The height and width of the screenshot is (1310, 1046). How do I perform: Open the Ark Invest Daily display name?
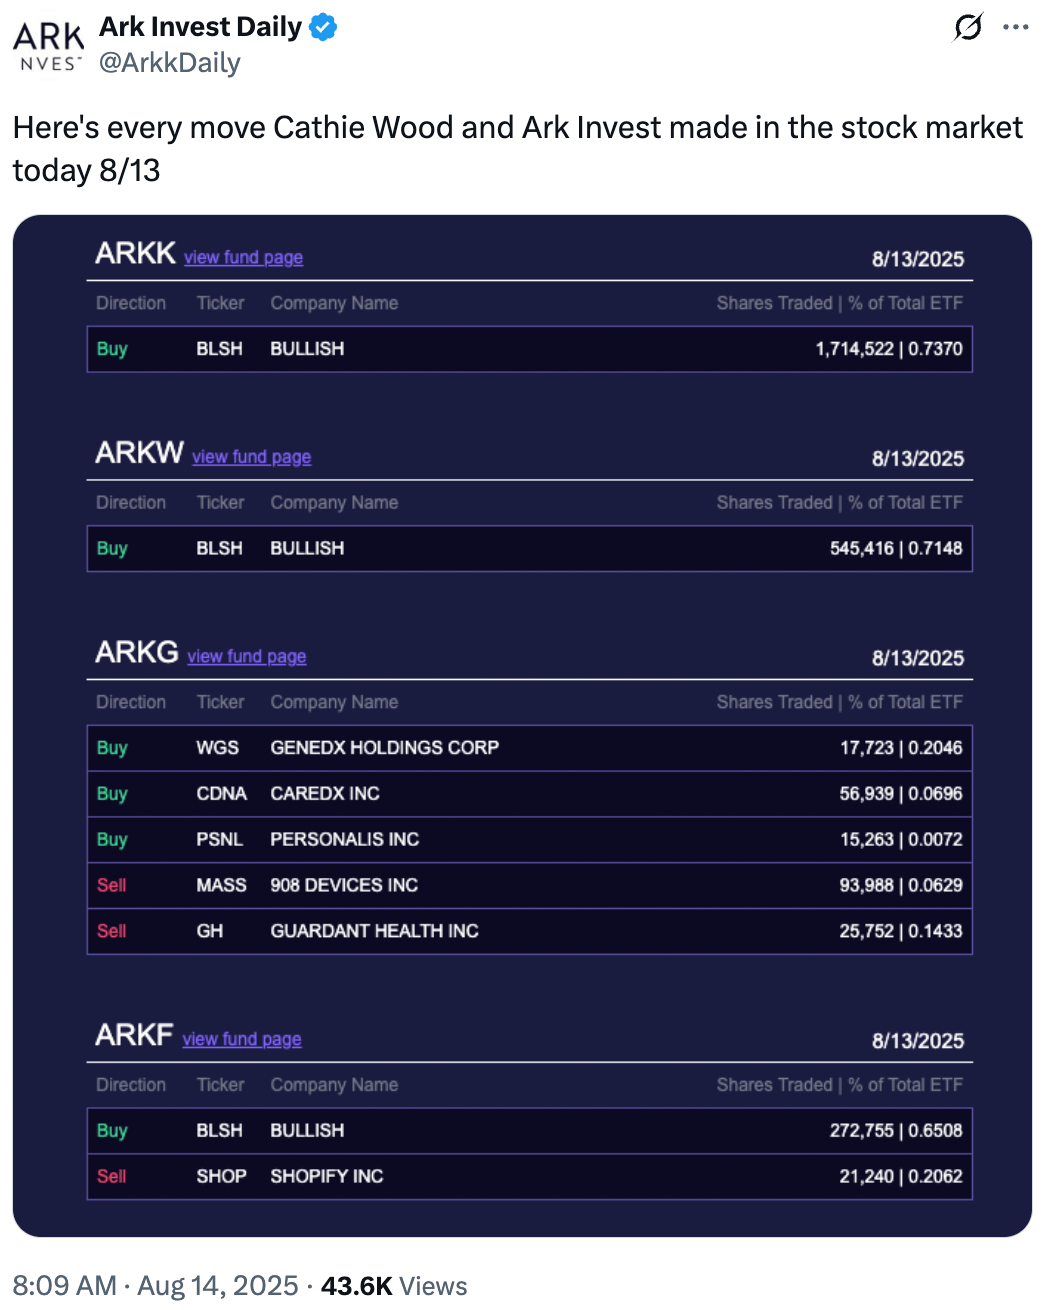point(200,27)
